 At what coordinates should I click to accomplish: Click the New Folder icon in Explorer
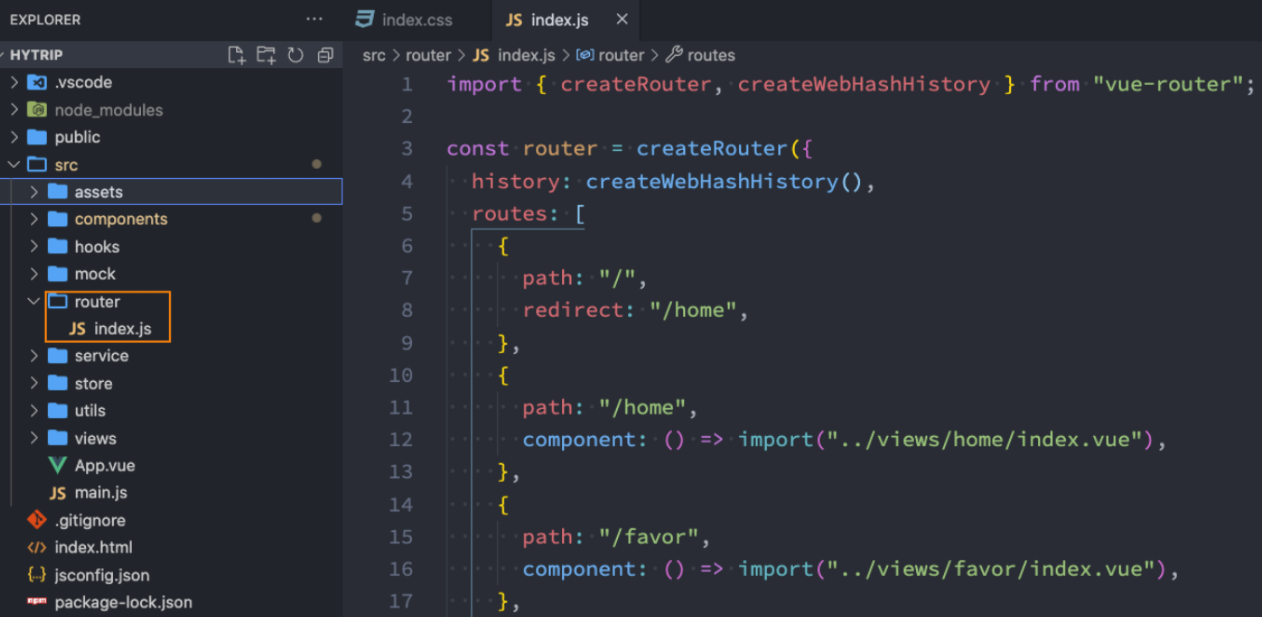coord(266,55)
